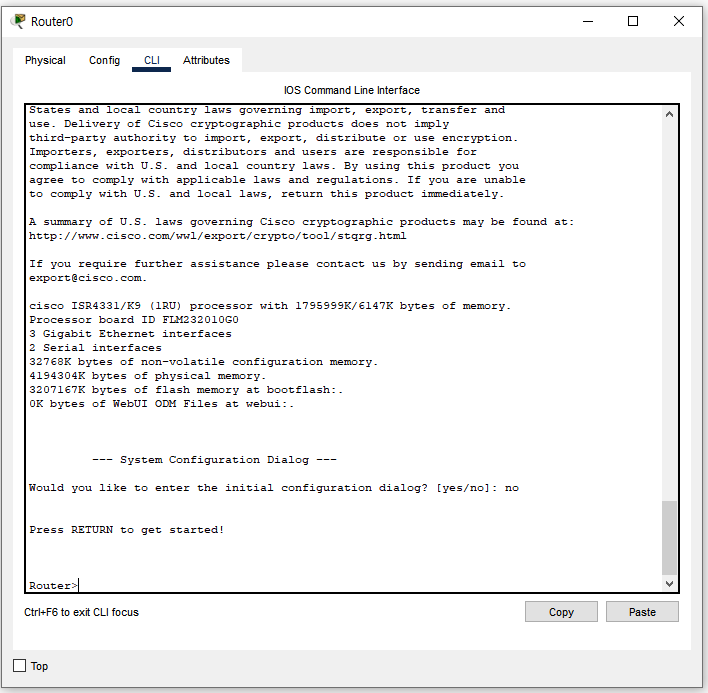The width and height of the screenshot is (708, 693).
Task: Click 'Processor board ID FLM232010G0' line
Action: click(134, 320)
